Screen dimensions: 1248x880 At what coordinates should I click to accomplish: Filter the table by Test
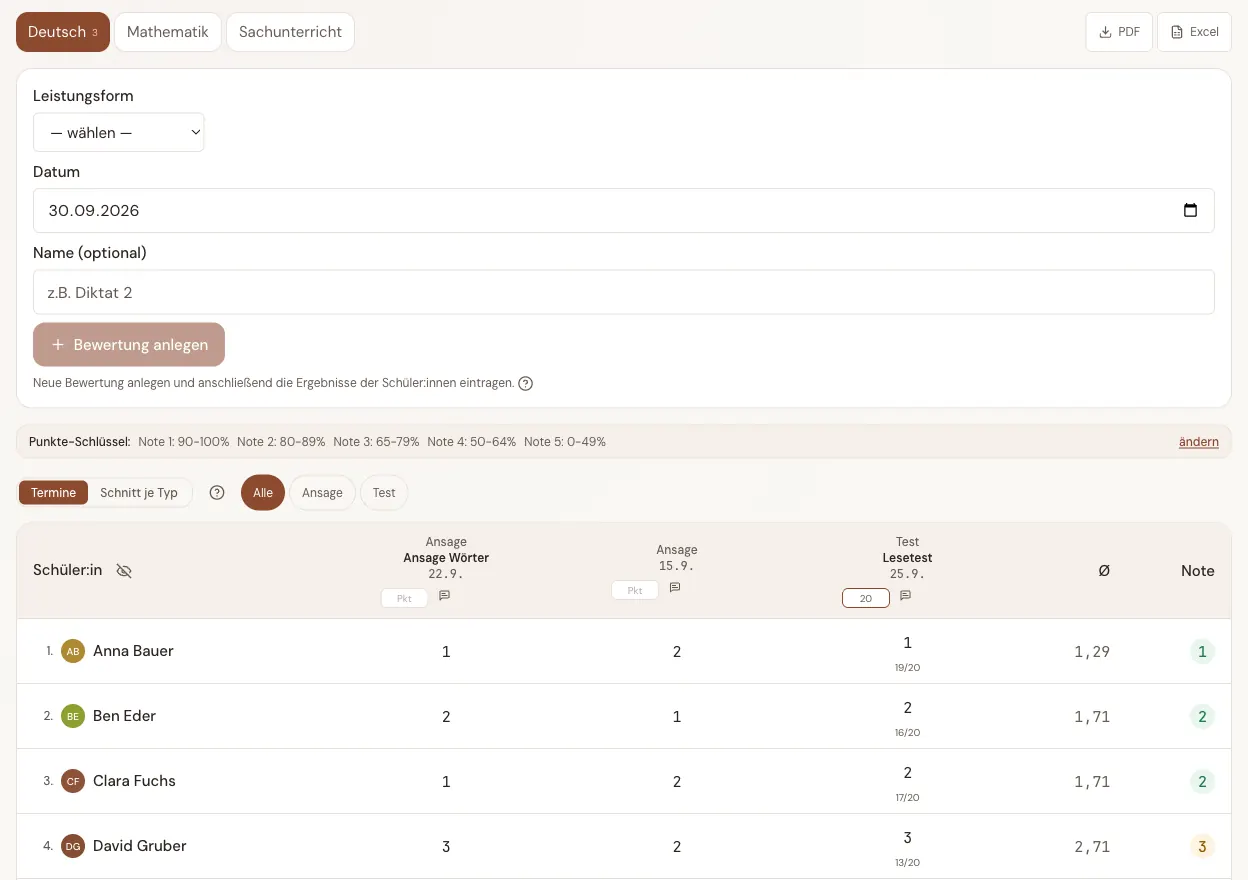pyautogui.click(x=384, y=493)
